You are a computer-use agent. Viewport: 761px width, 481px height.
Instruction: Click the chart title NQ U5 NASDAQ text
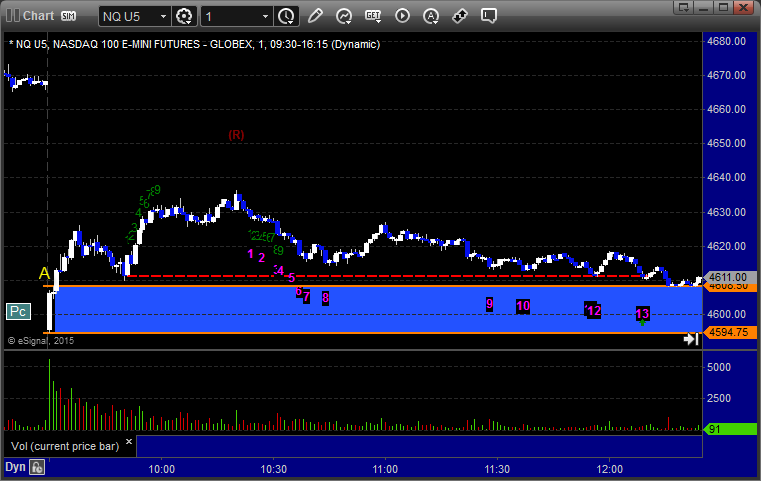pyautogui.click(x=195, y=44)
